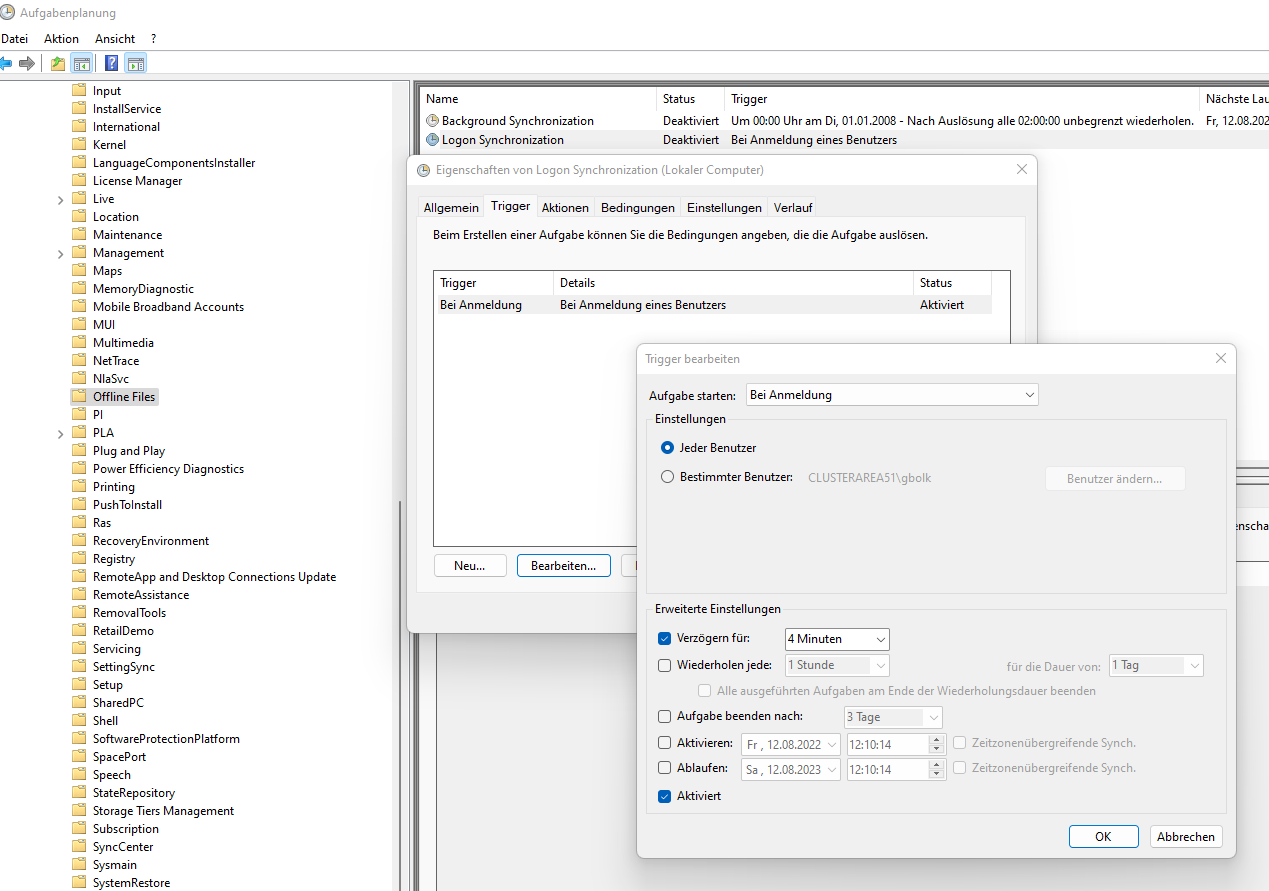Open the 4 Minuten delay dropdown
Image resolution: width=1269 pixels, height=891 pixels.
837,639
